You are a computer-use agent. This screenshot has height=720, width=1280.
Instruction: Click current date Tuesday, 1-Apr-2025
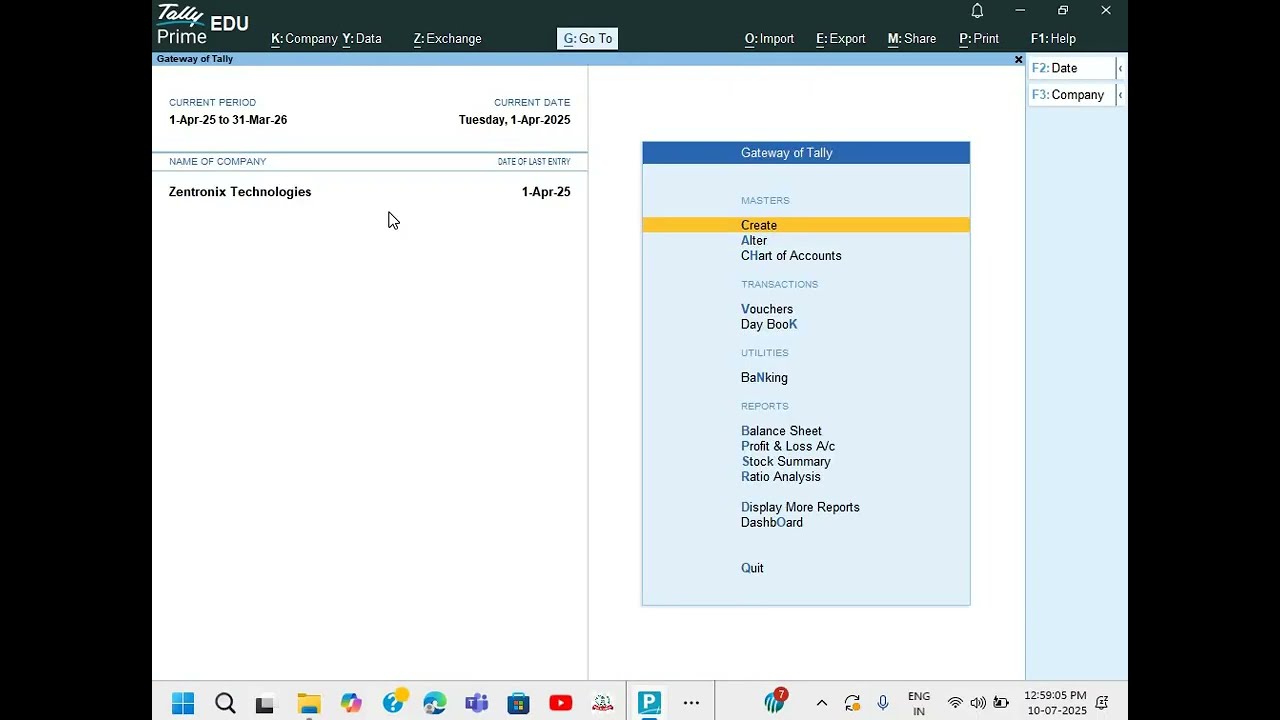pos(514,120)
